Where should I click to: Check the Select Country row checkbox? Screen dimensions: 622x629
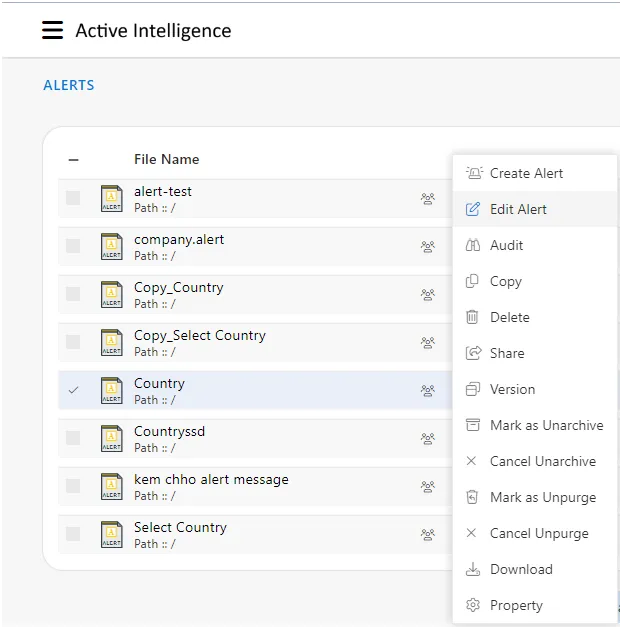(73, 534)
